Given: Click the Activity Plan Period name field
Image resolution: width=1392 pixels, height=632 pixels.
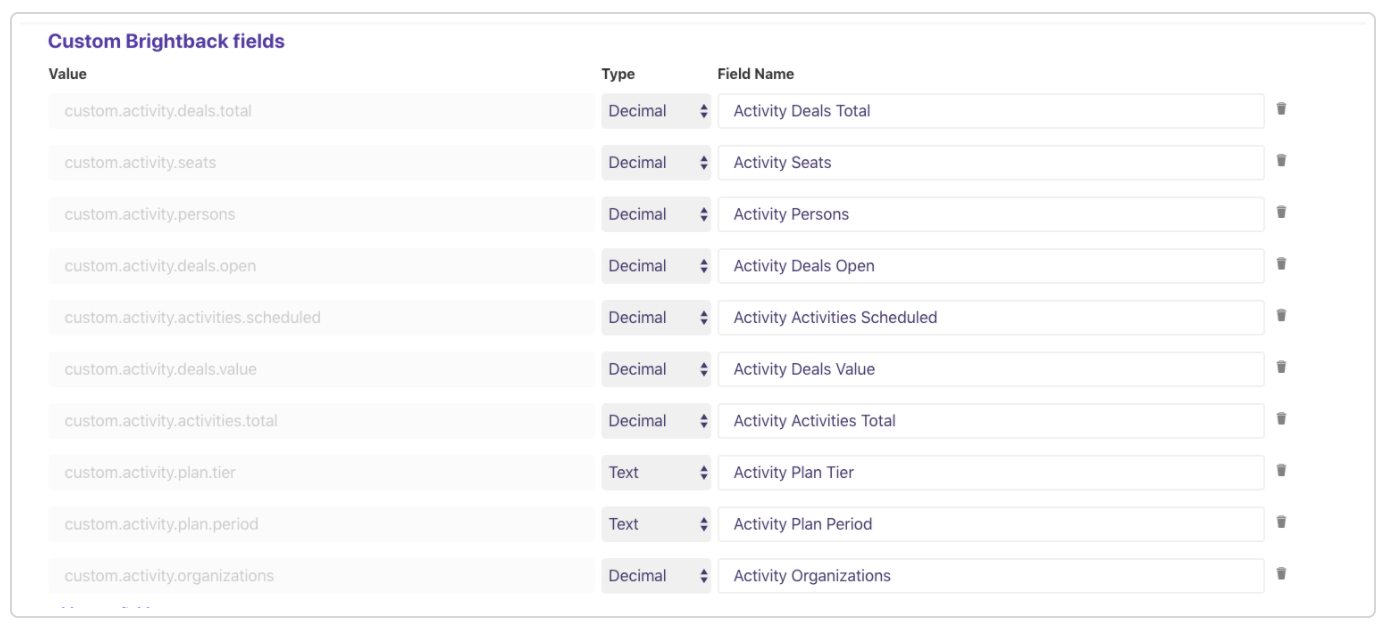Looking at the screenshot, I should click(x=990, y=524).
